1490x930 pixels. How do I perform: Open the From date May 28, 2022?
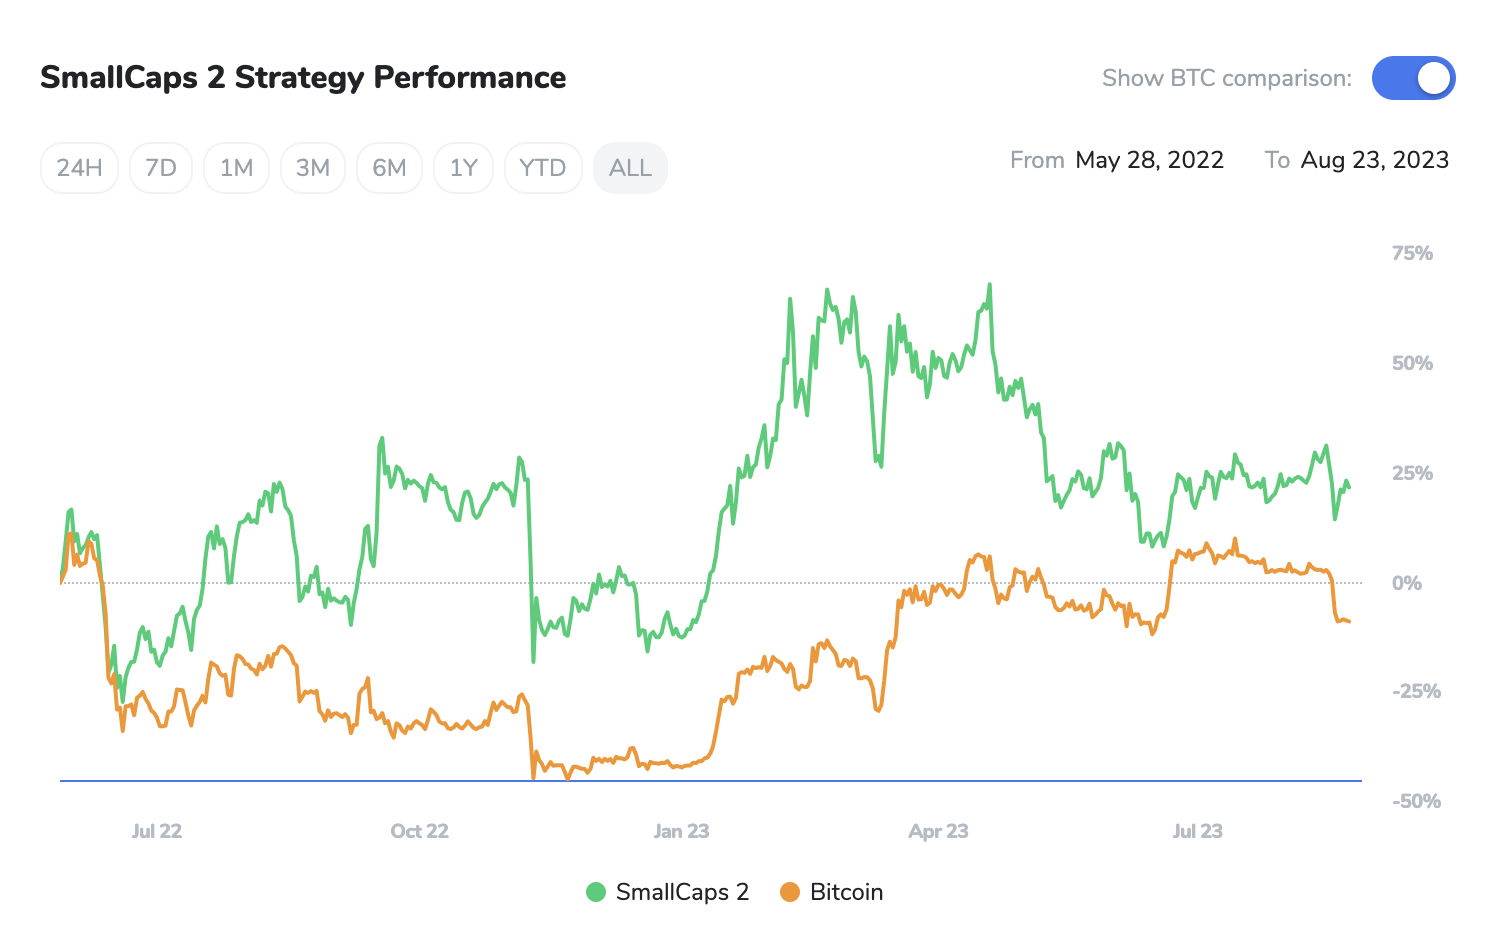1149,160
